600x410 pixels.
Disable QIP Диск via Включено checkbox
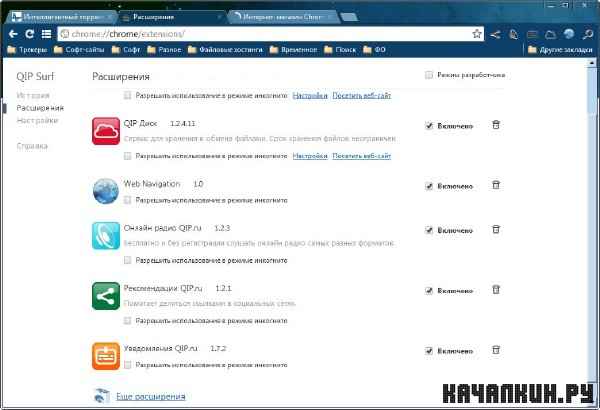pos(429,126)
